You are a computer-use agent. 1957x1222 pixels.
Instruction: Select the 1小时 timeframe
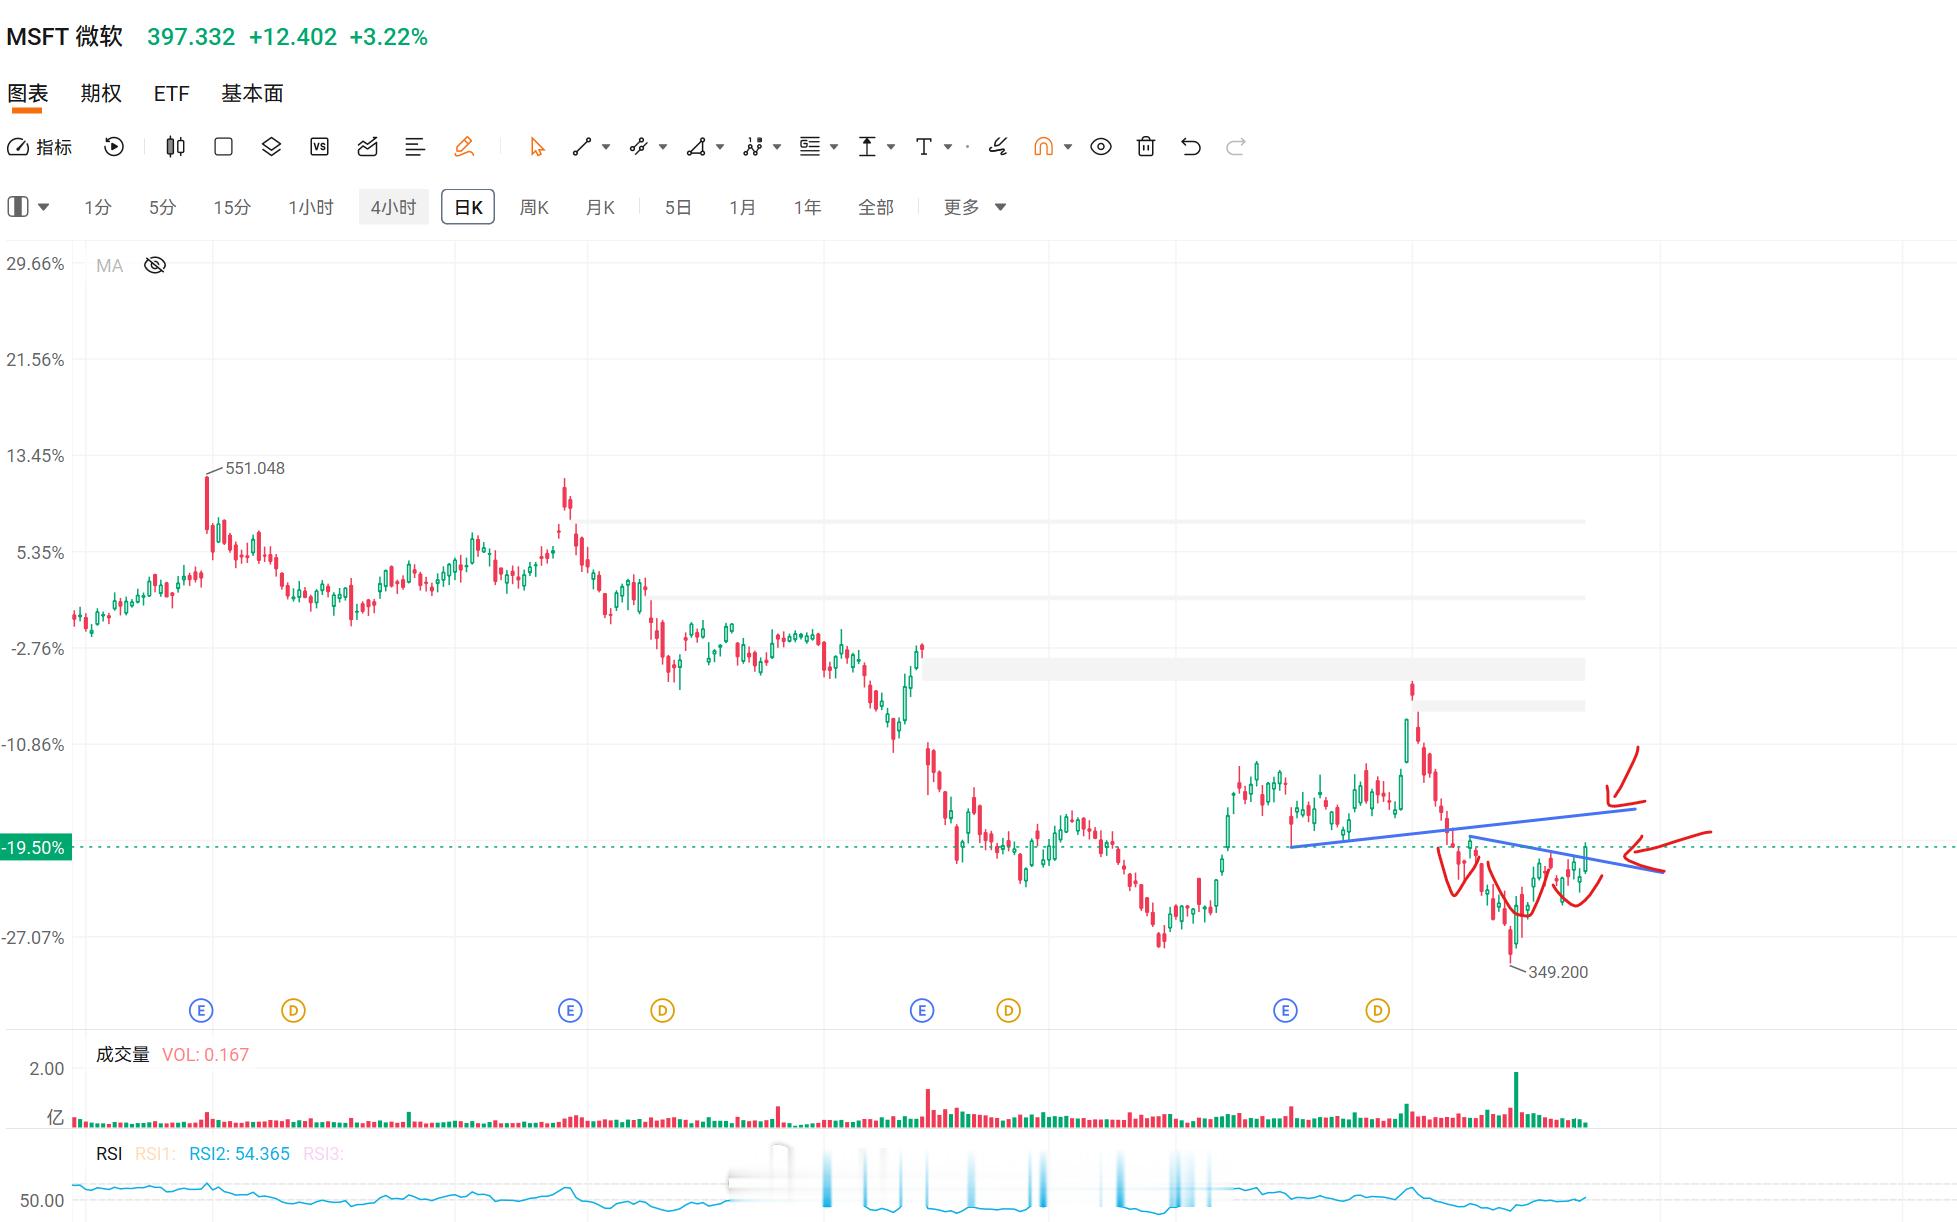(x=311, y=207)
